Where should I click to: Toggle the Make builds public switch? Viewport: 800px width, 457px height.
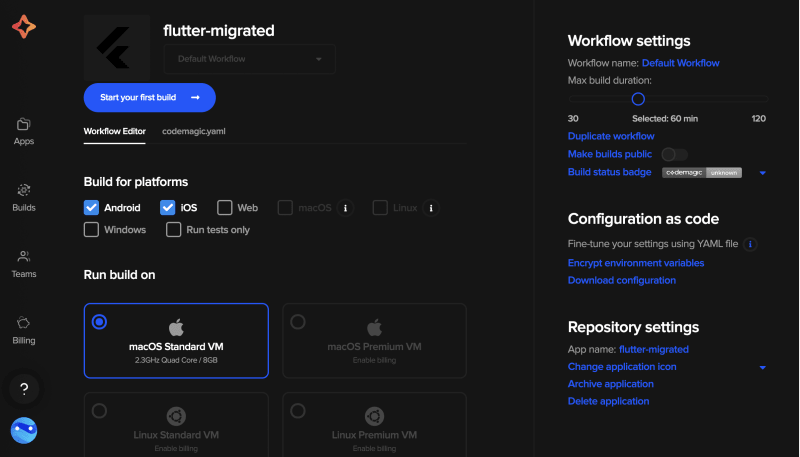674,154
